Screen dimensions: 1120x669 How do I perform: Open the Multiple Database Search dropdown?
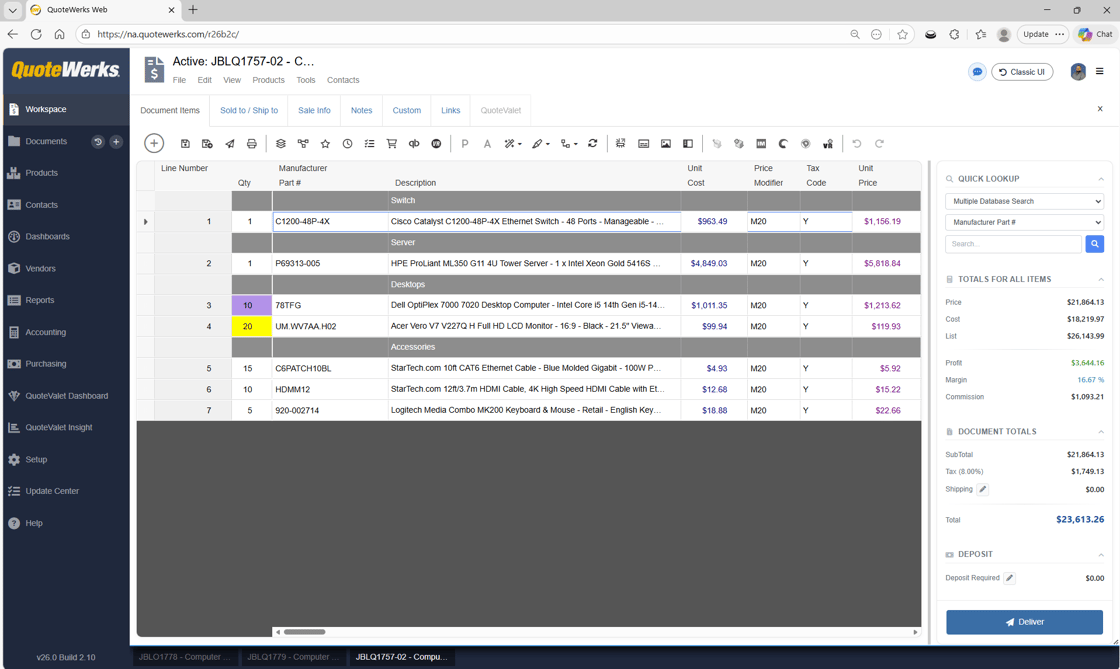pyautogui.click(x=1024, y=201)
